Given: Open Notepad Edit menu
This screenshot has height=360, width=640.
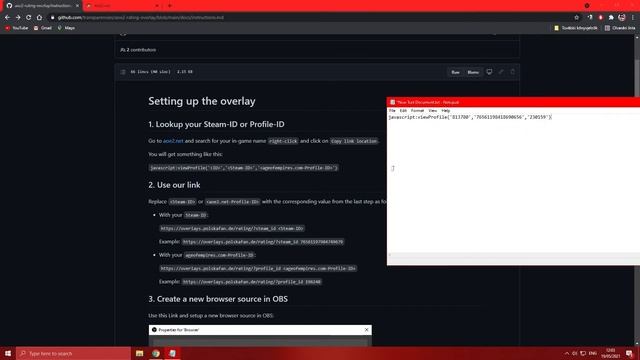Looking at the screenshot, I should pyautogui.click(x=403, y=111).
